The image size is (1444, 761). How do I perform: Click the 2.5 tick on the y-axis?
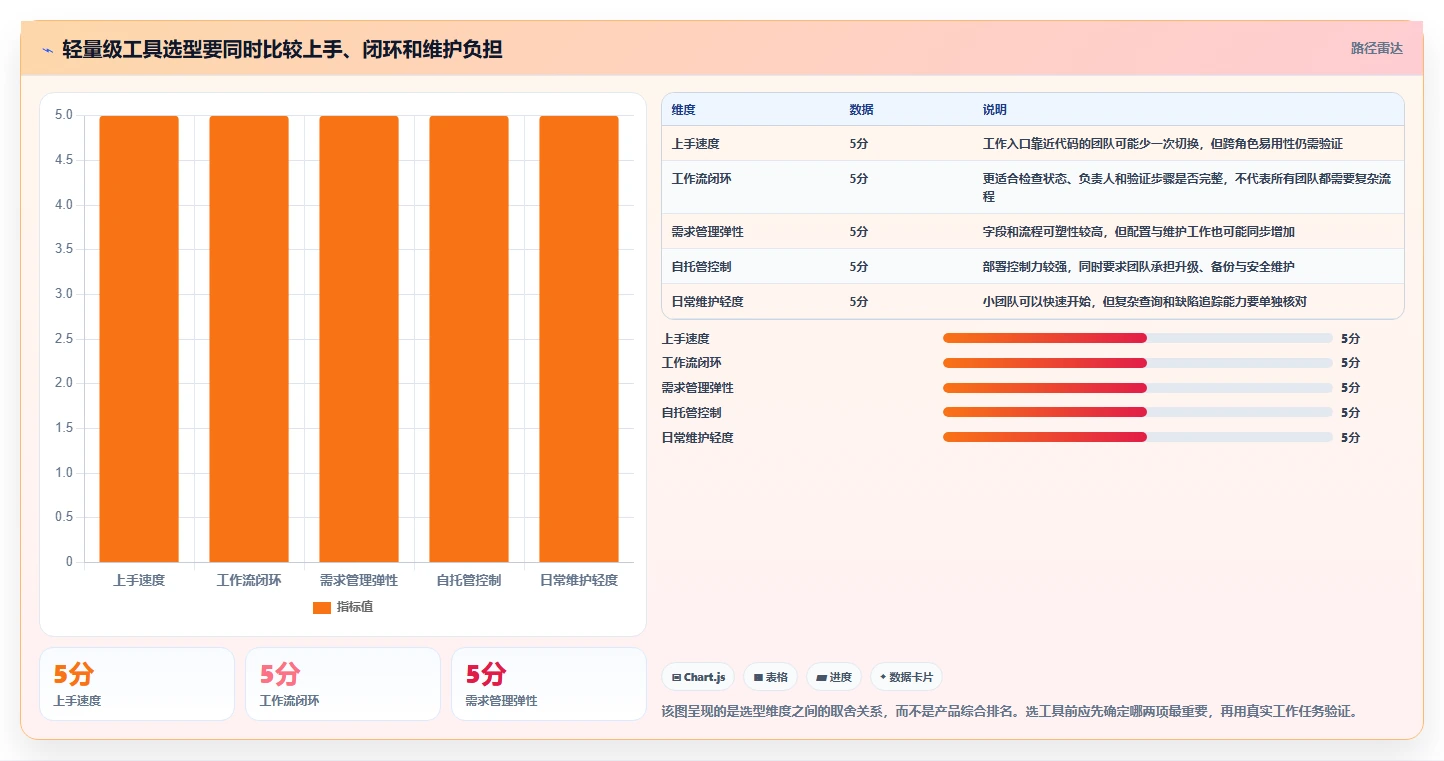click(x=64, y=339)
